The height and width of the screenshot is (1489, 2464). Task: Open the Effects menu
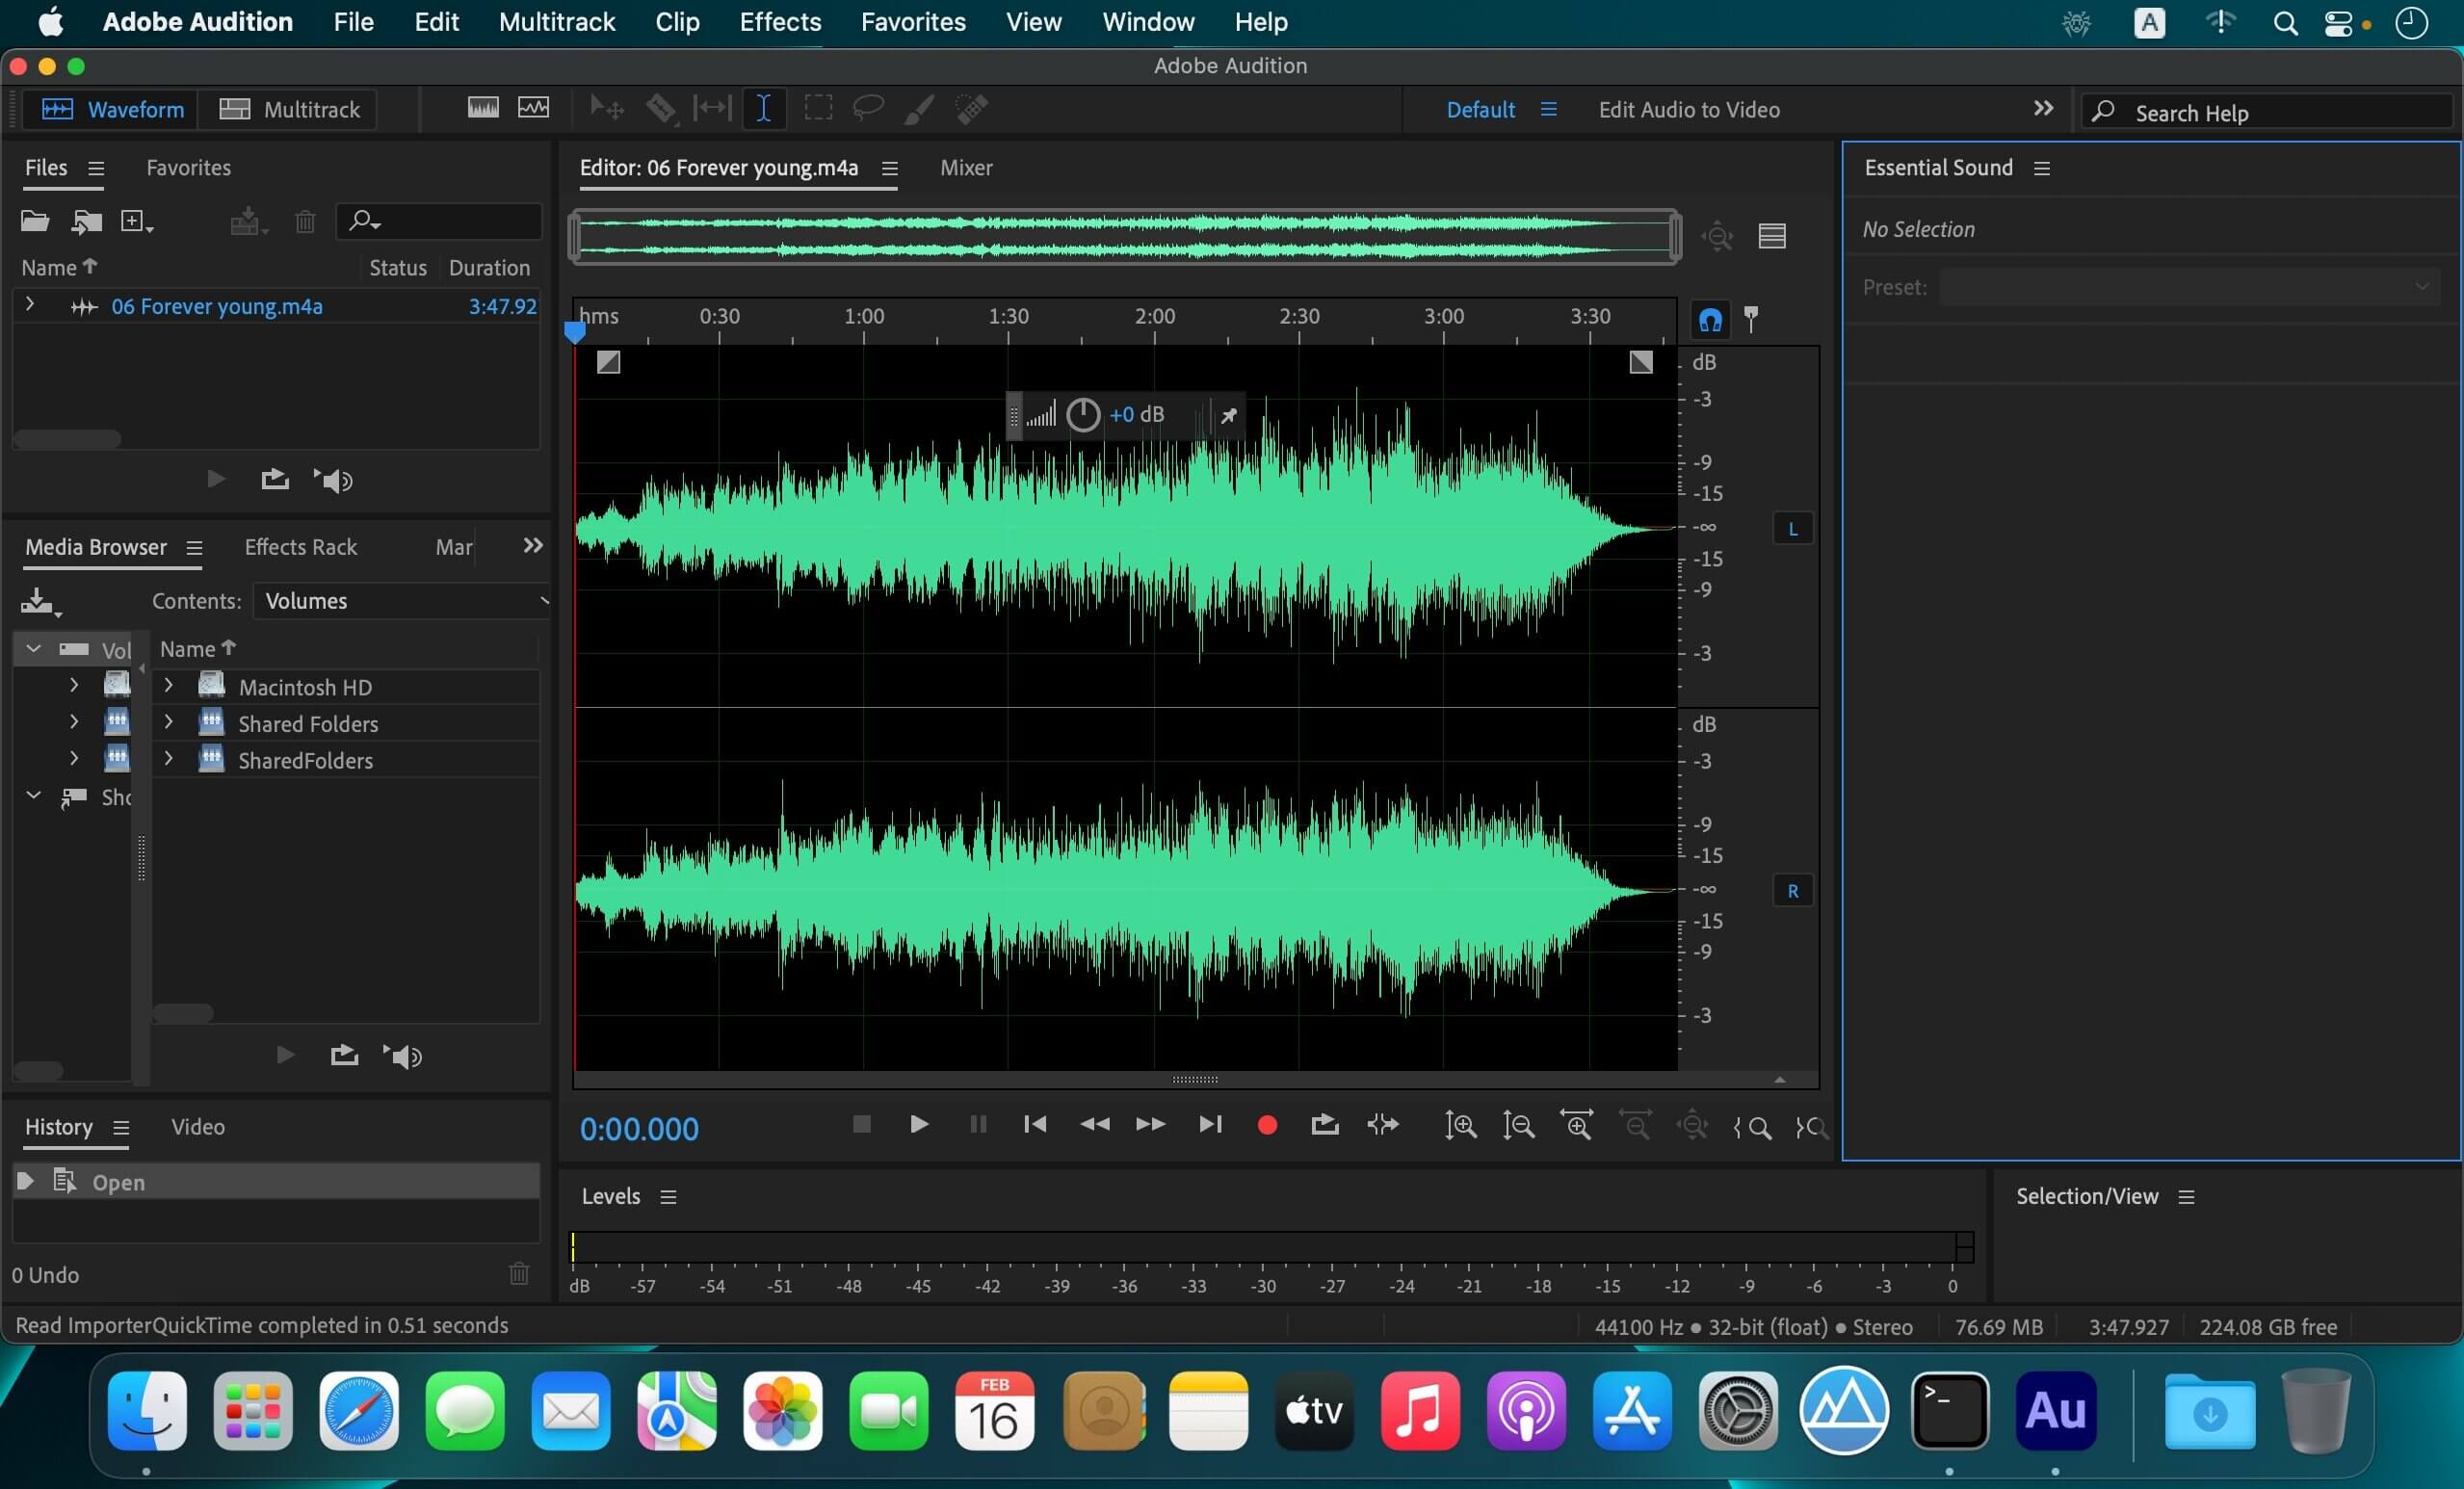pyautogui.click(x=779, y=22)
